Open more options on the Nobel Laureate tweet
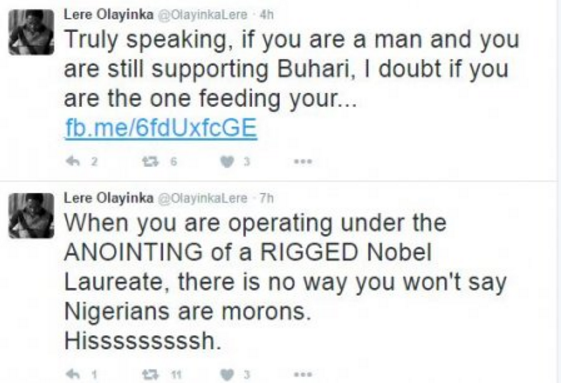 303,375
